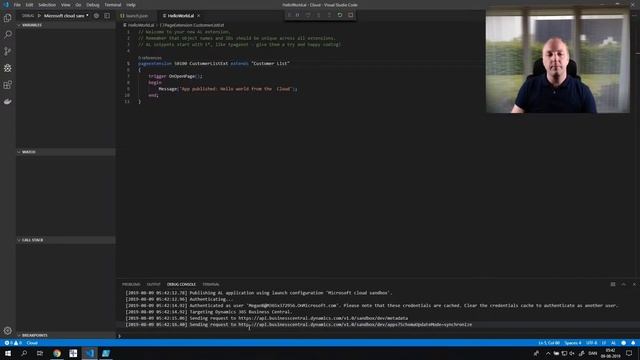The width and height of the screenshot is (640, 360).
Task: Open debug console icon in debug header
Action: [x=107, y=16]
